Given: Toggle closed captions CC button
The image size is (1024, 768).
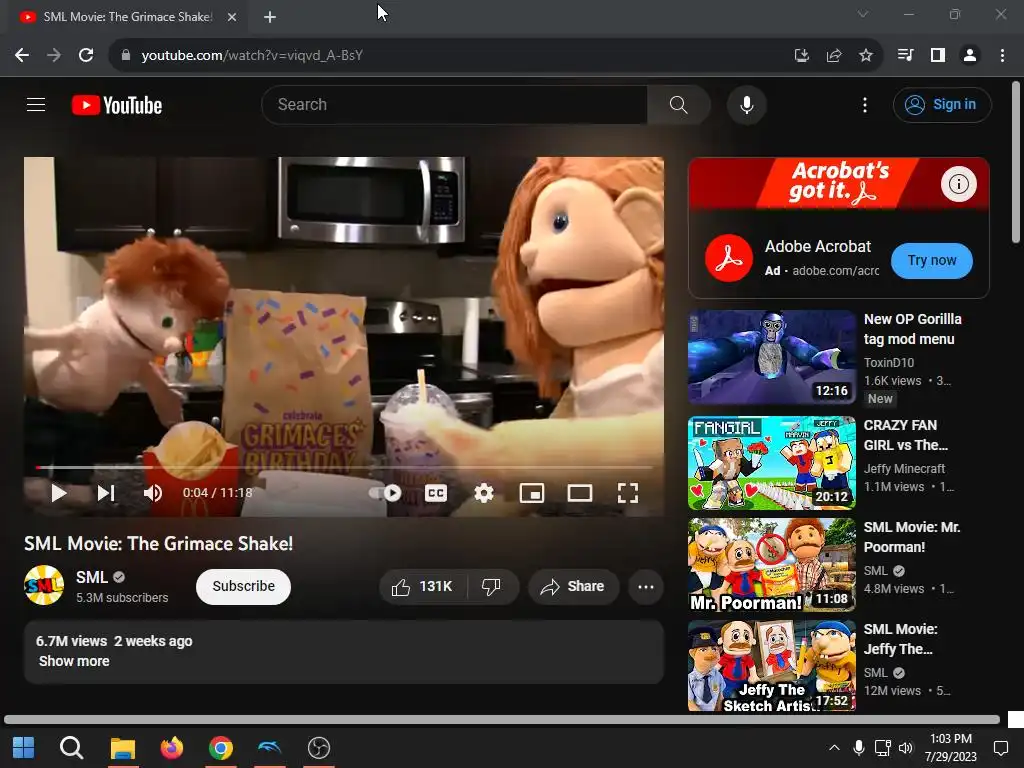Looking at the screenshot, I should (x=436, y=493).
